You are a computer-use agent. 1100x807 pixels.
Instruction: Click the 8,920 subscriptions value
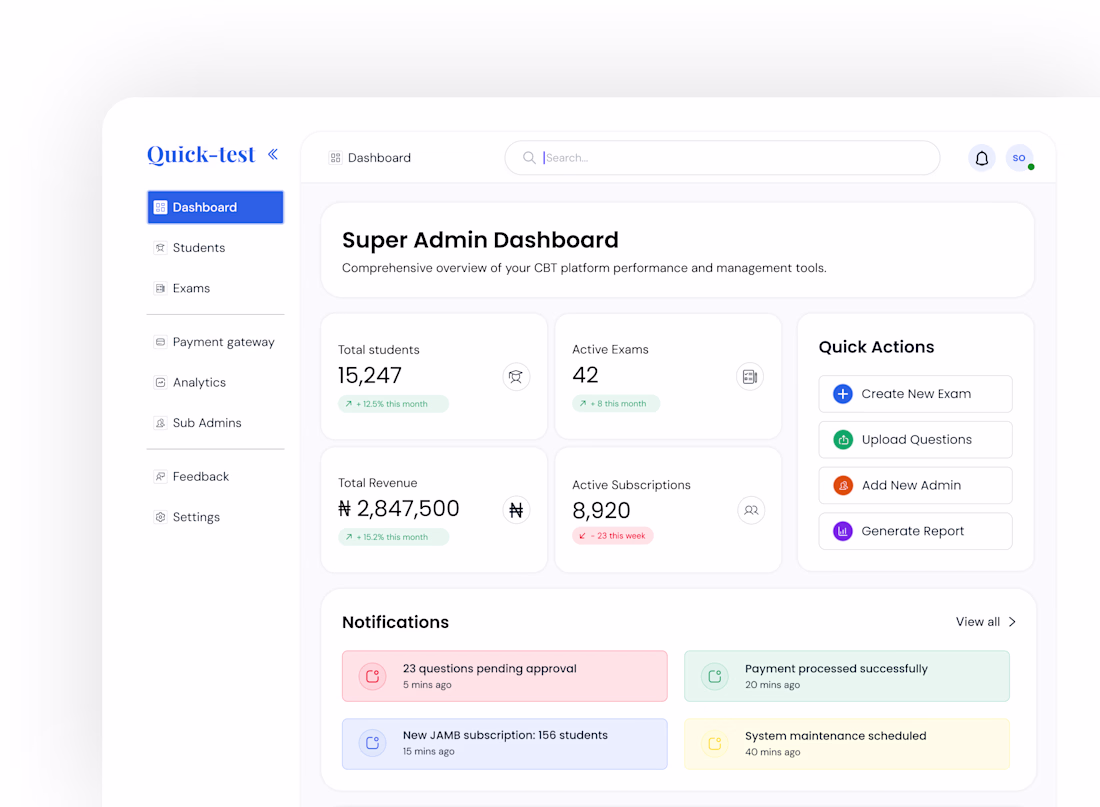tap(601, 510)
